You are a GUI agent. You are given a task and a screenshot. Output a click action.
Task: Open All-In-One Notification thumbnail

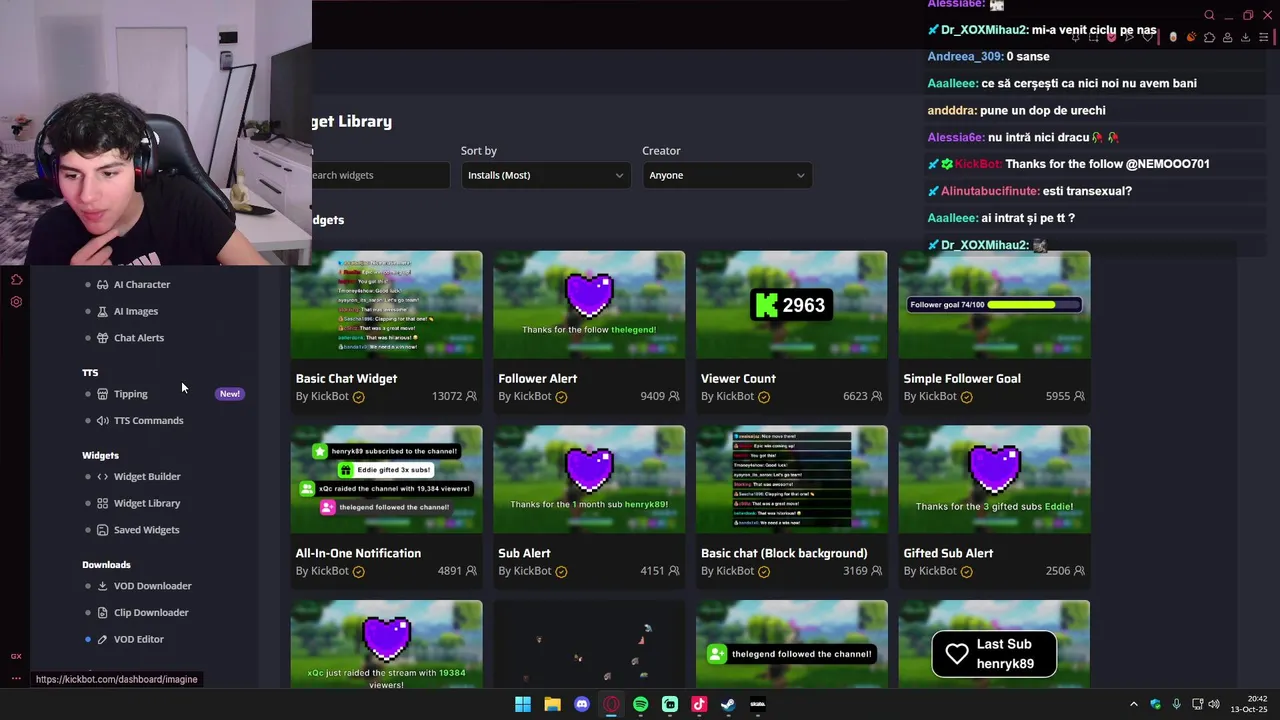(387, 479)
